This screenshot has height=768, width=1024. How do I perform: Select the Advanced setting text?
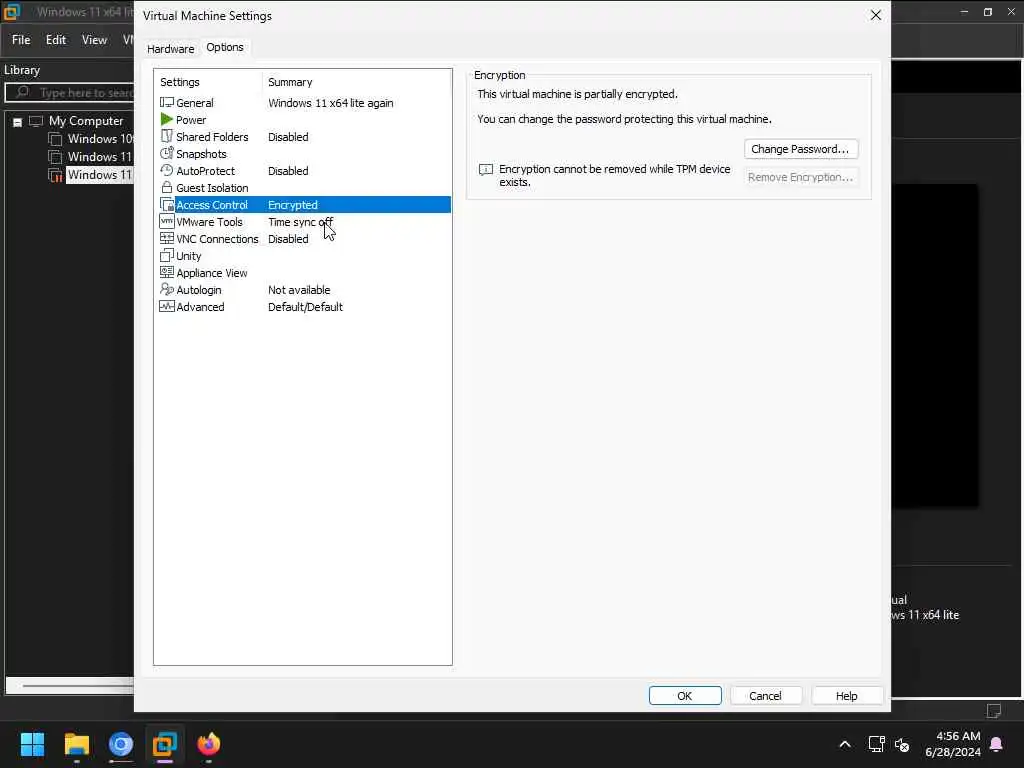tap(200, 307)
